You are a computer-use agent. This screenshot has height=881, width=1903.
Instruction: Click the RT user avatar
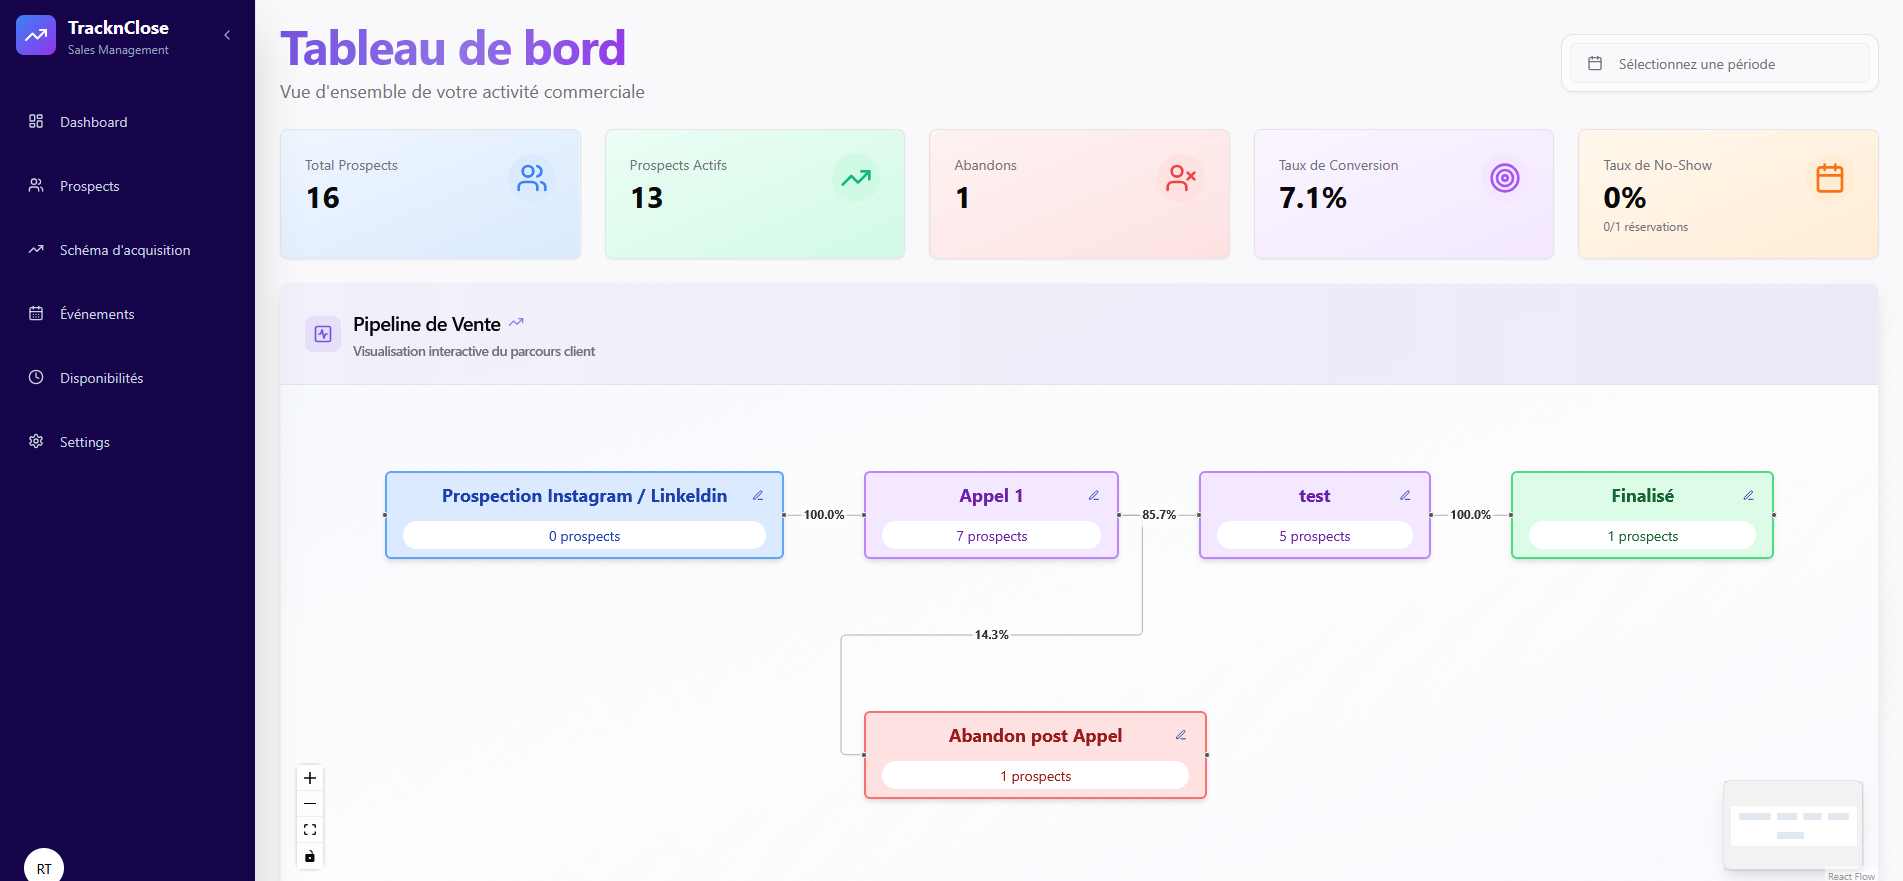[x=44, y=867]
